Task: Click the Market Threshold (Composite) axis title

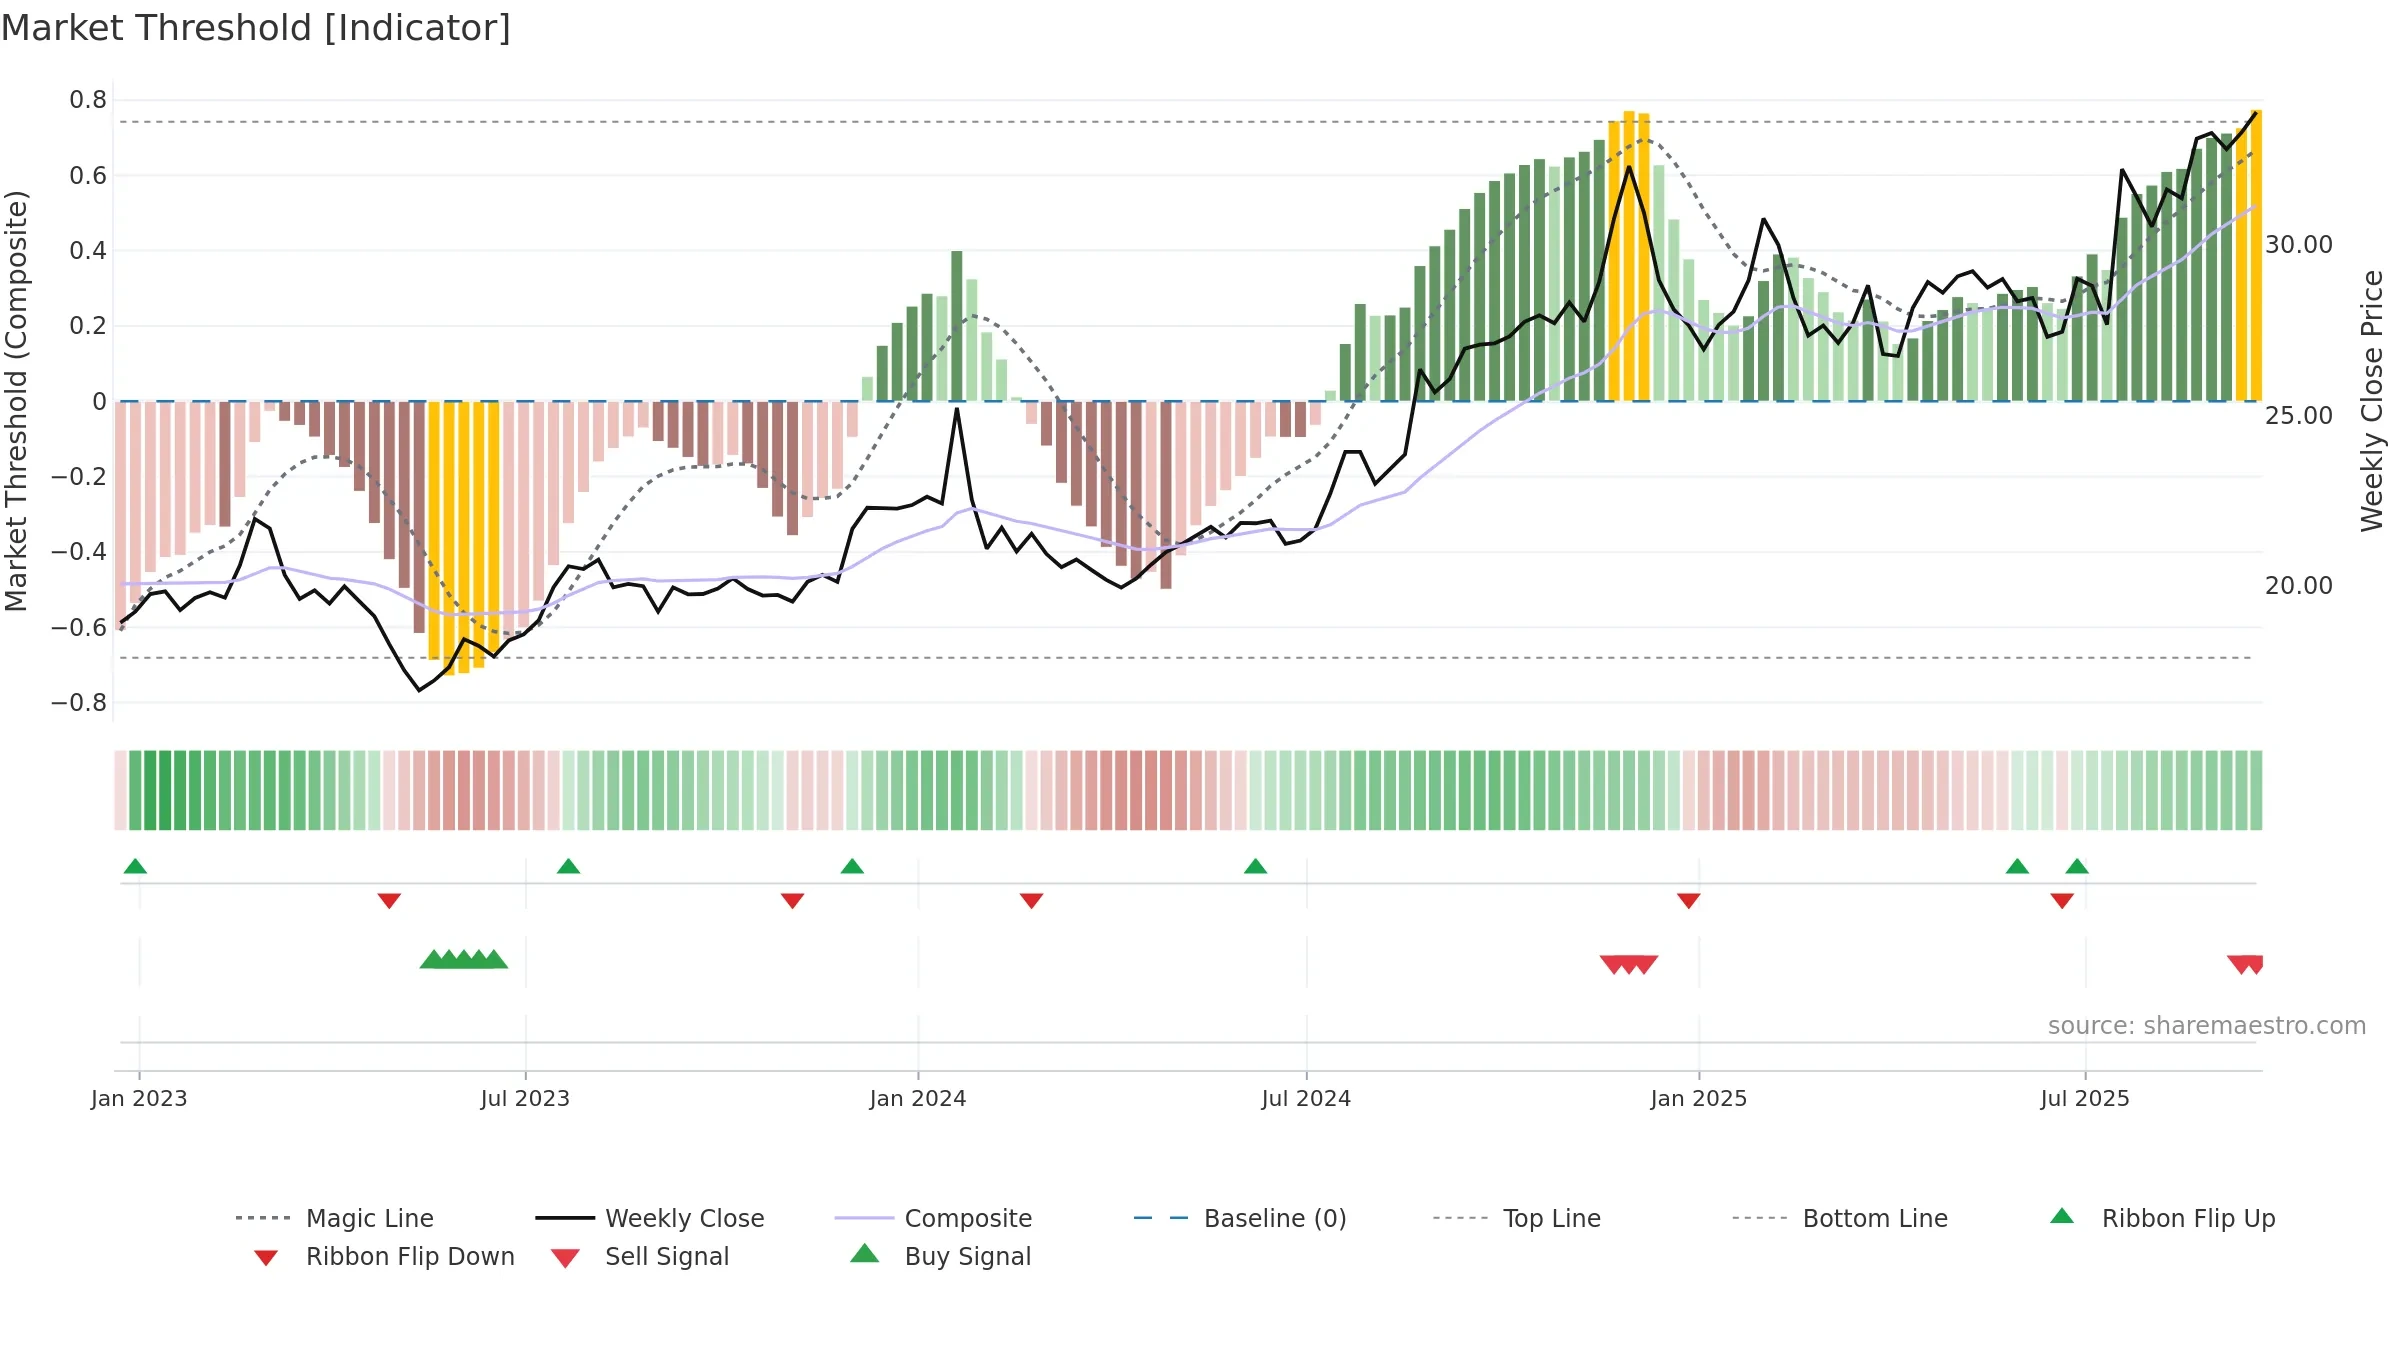Action: point(16,401)
